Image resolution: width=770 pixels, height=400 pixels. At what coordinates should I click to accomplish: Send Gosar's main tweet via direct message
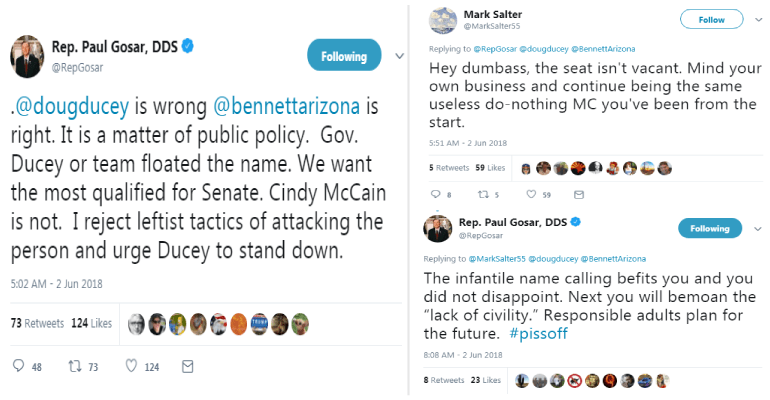tap(186, 367)
